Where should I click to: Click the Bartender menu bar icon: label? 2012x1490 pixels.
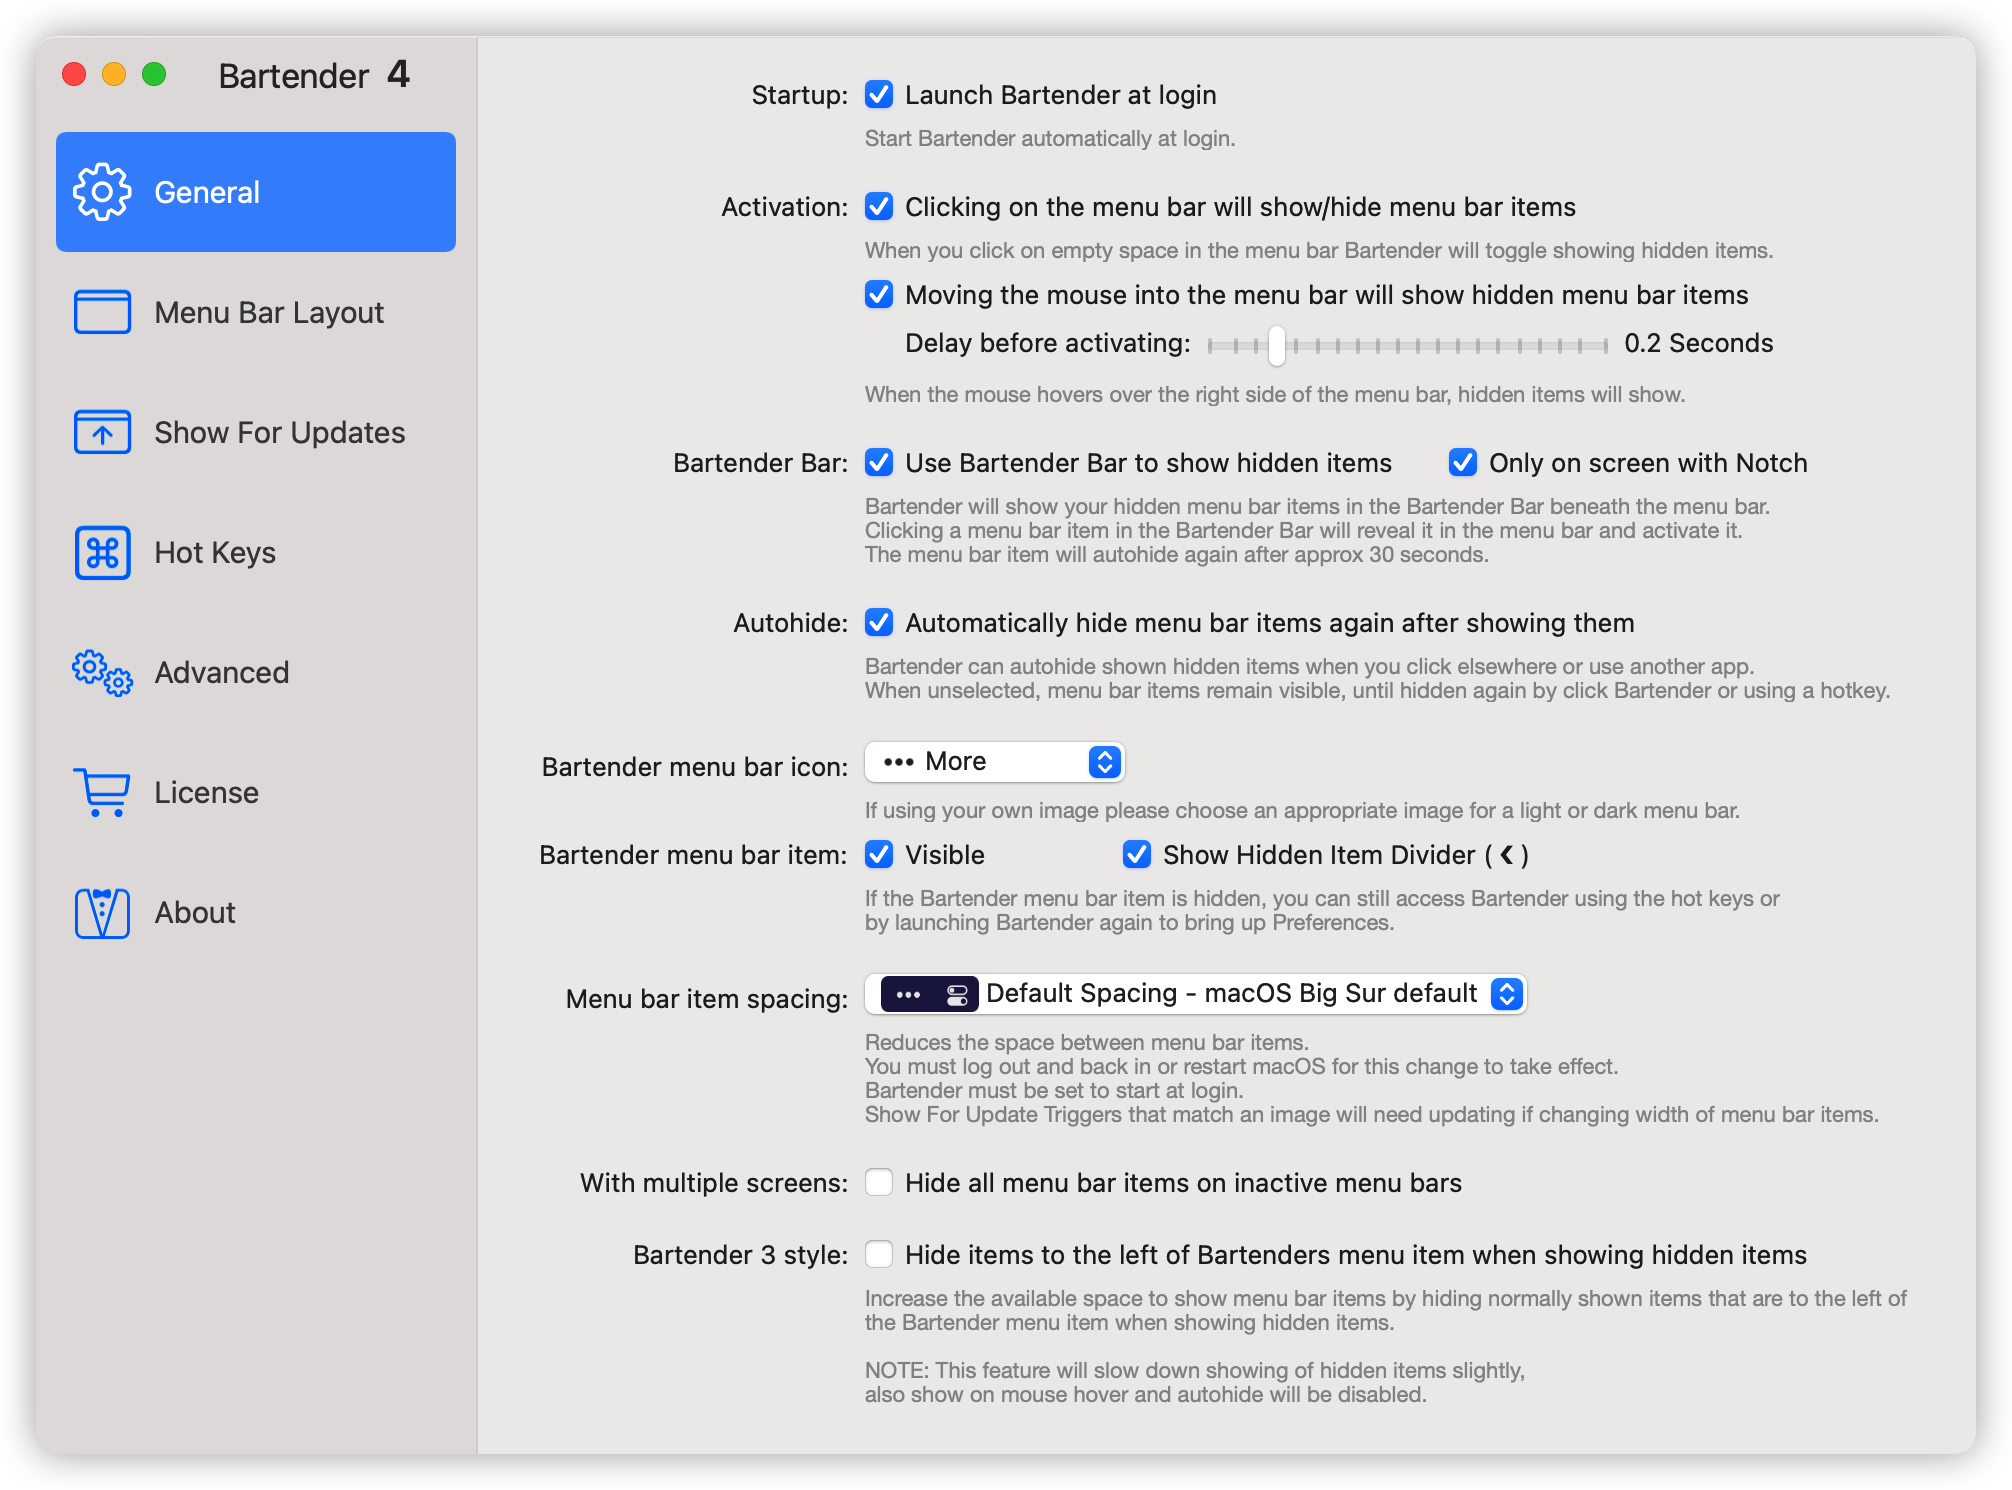point(694,767)
